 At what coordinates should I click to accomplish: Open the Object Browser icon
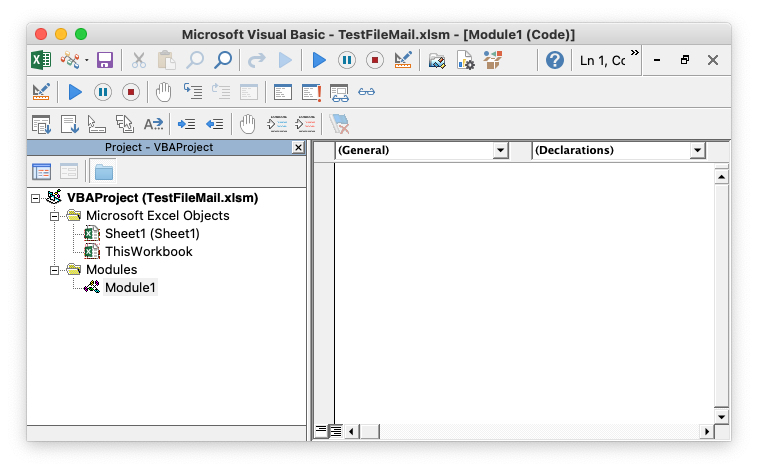point(493,60)
